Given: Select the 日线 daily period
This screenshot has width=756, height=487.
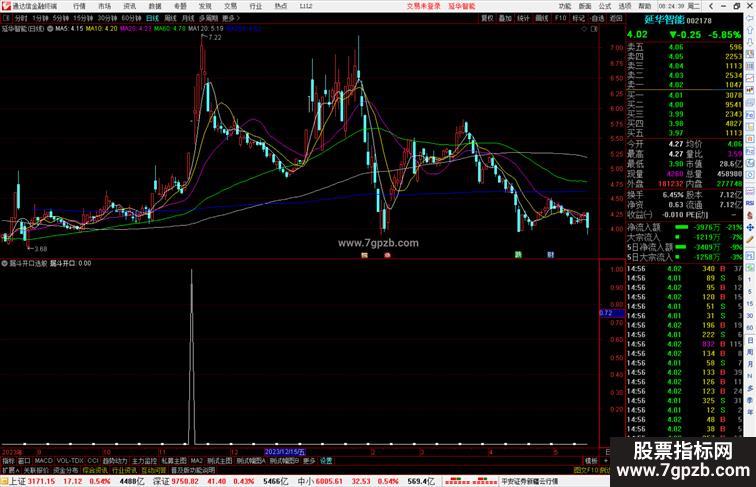Looking at the screenshot, I should [x=152, y=18].
